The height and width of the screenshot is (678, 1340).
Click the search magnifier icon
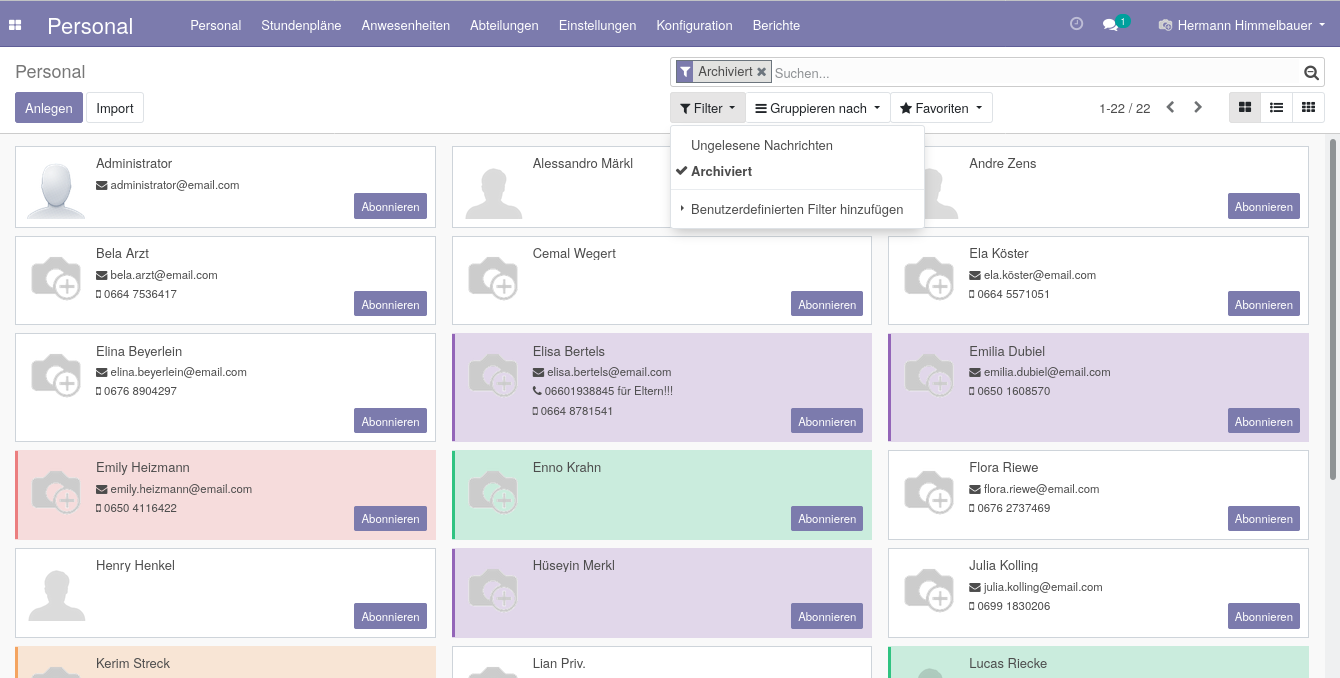pyautogui.click(x=1311, y=72)
